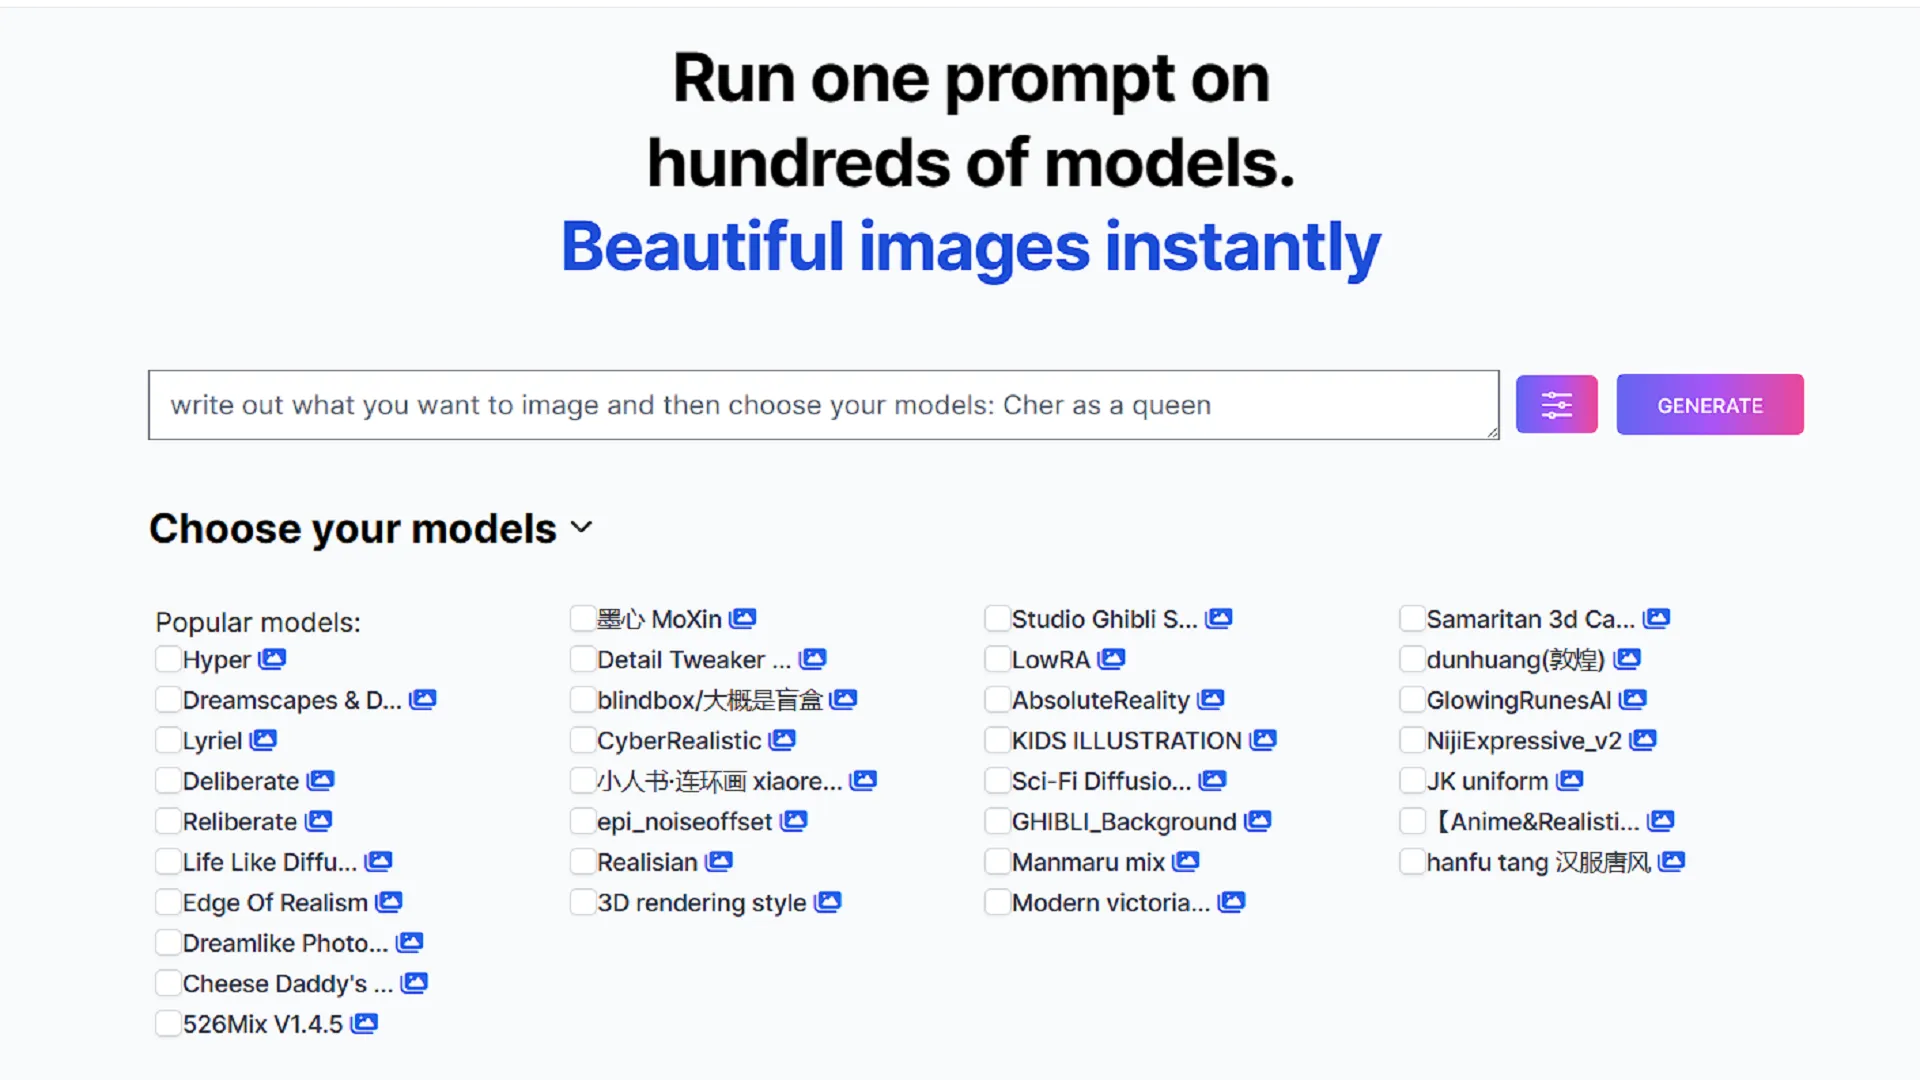Click gallery icon next to GlowingRunesAI

click(x=1633, y=699)
